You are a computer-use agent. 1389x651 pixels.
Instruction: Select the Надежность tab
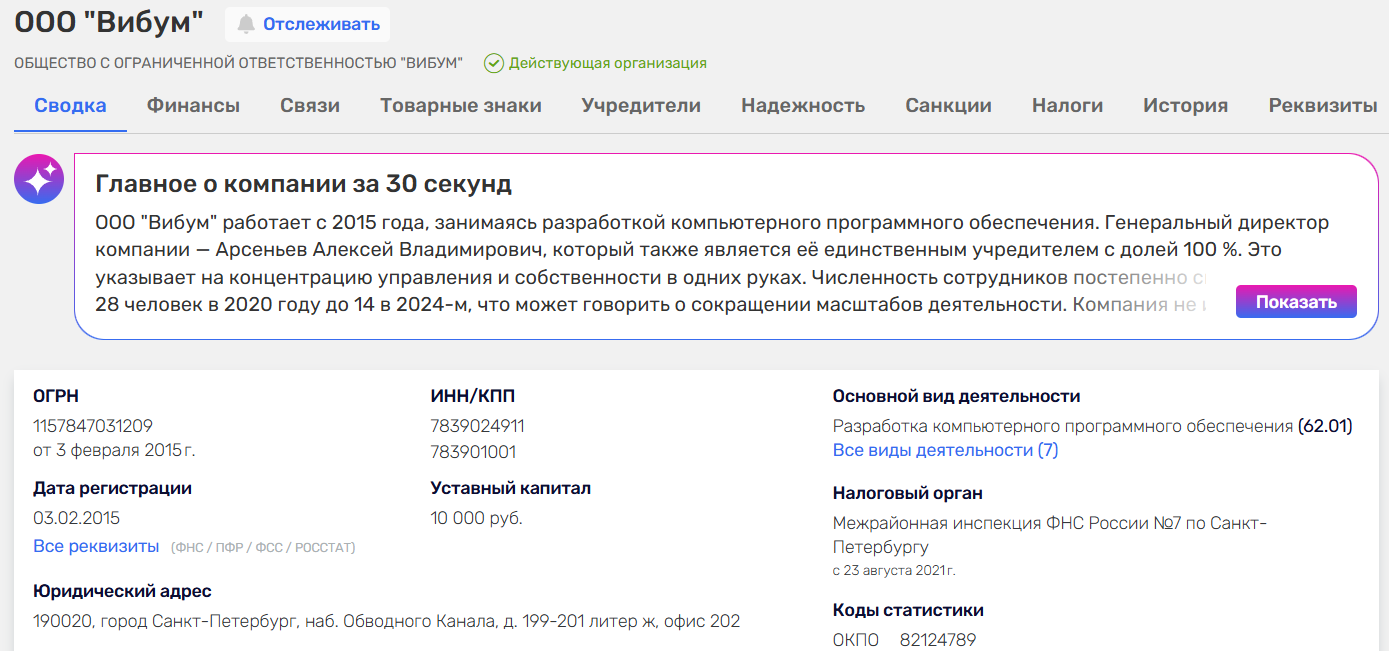[803, 106]
